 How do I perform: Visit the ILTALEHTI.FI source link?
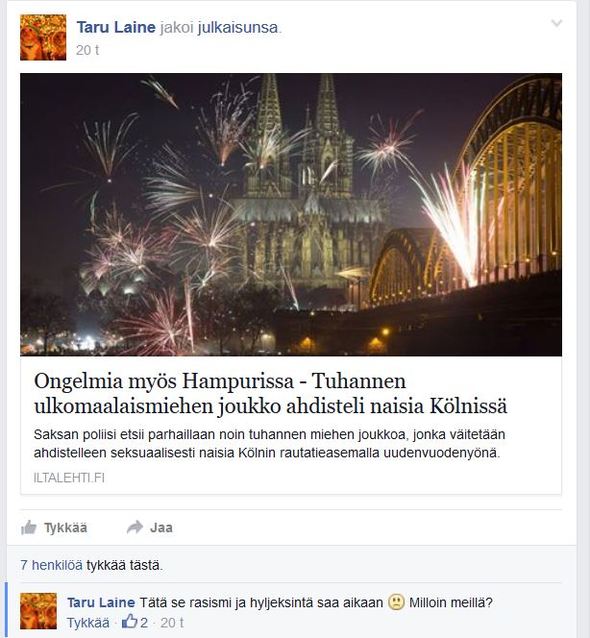point(69,478)
